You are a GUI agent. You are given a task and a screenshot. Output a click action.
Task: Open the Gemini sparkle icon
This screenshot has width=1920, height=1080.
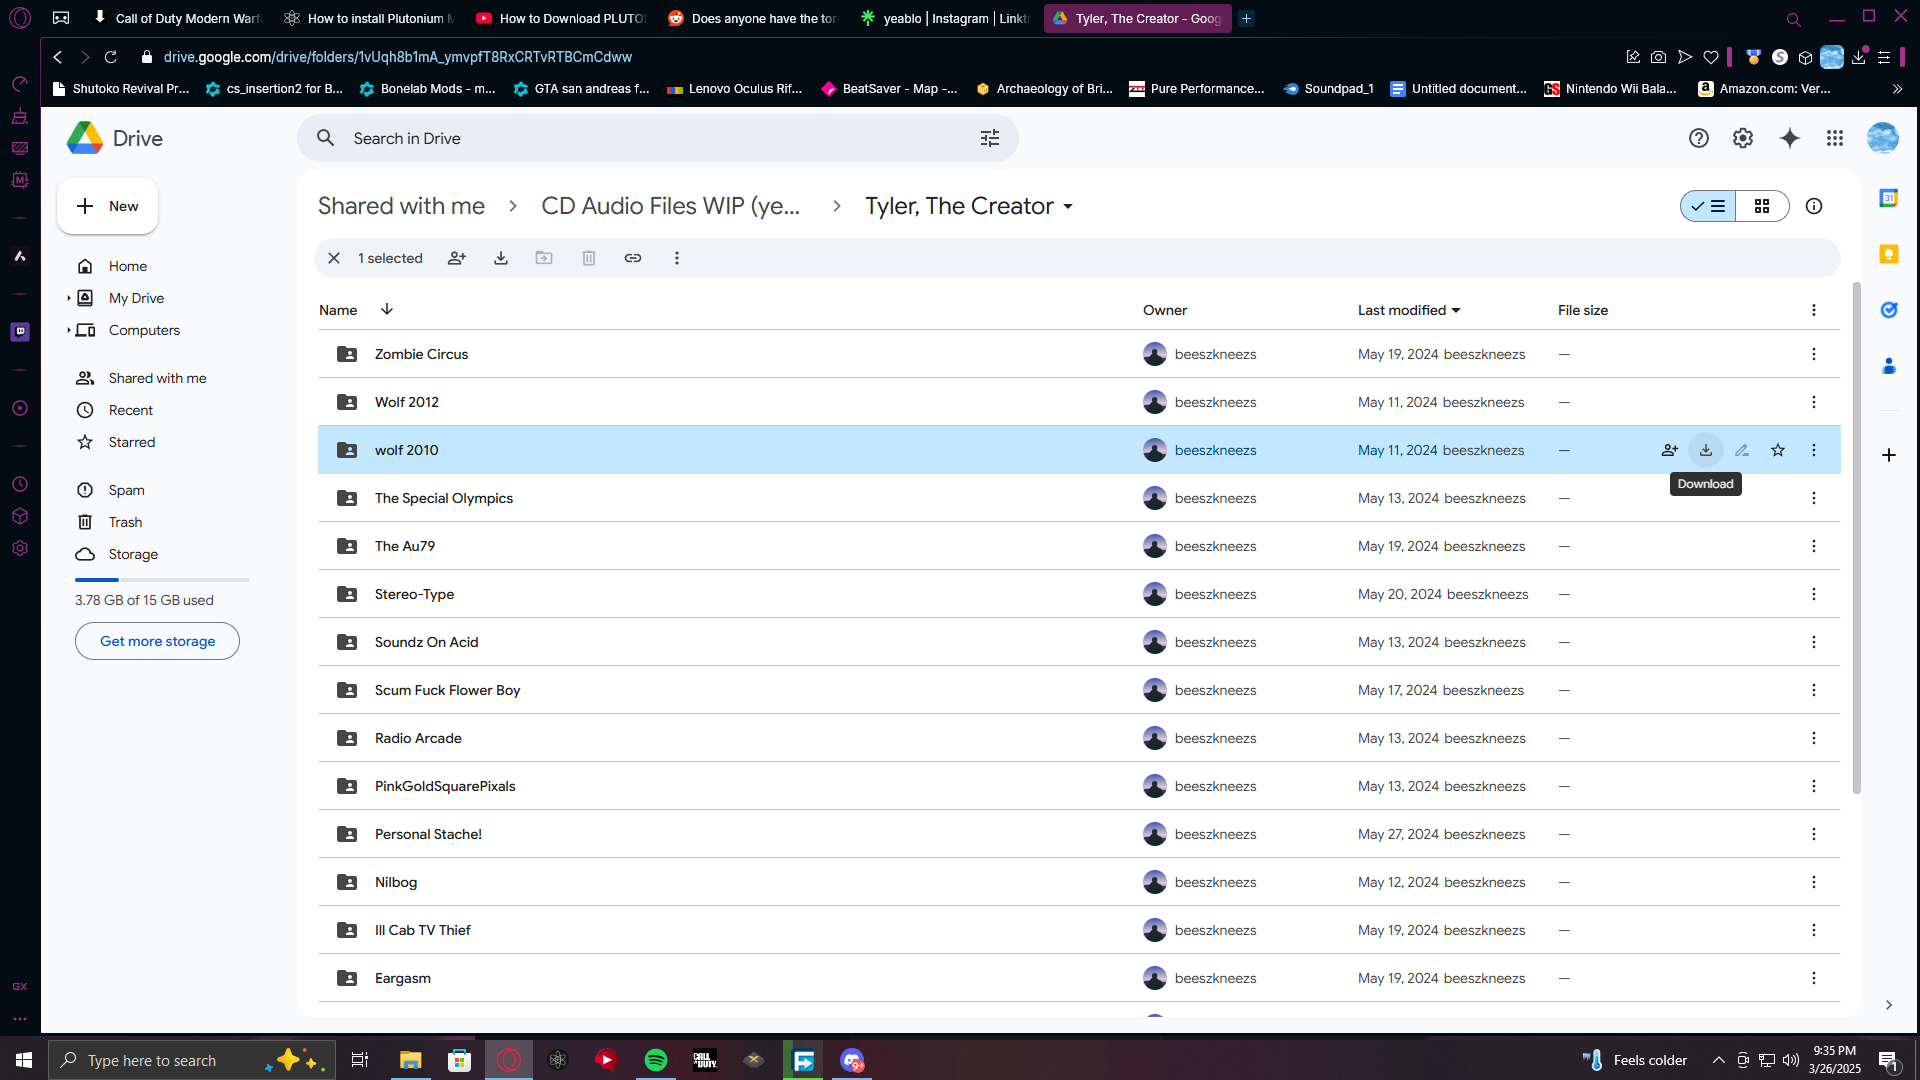(1789, 138)
